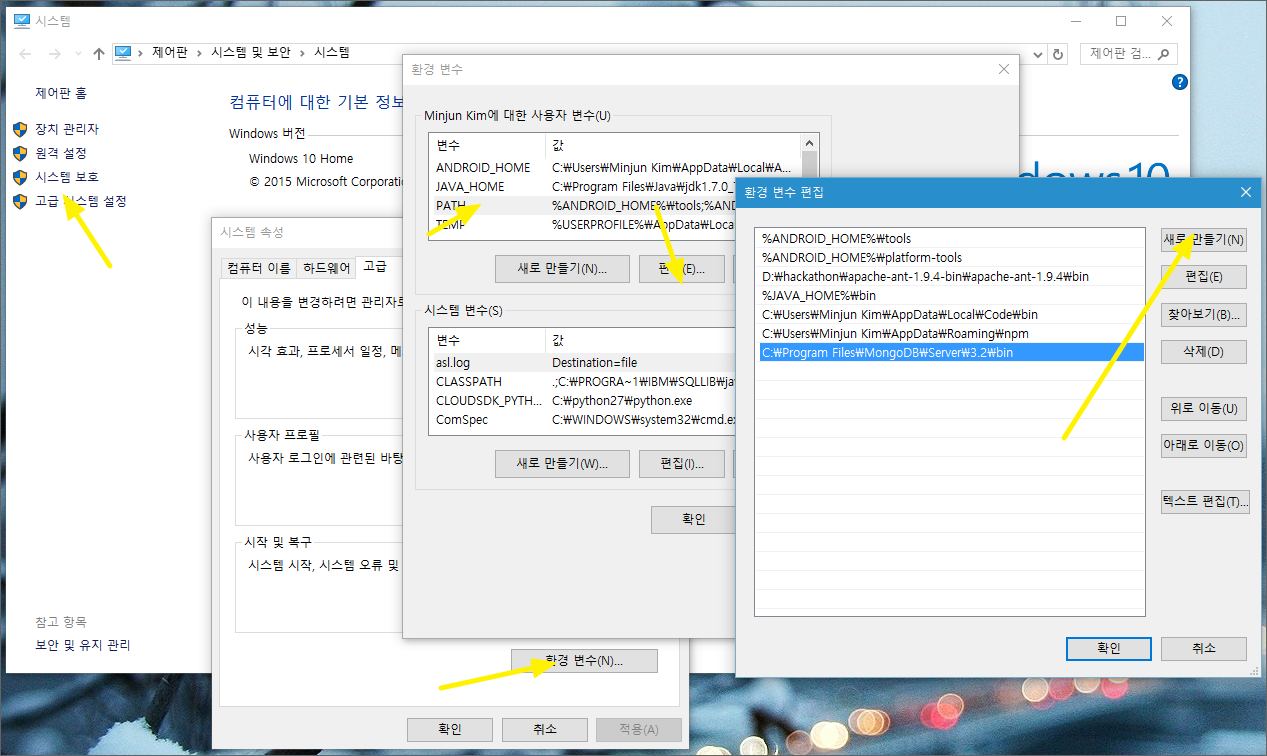Click the search magnifier in 제어판 검색 box
Image resolution: width=1267 pixels, height=756 pixels.
pyautogui.click(x=1163, y=53)
